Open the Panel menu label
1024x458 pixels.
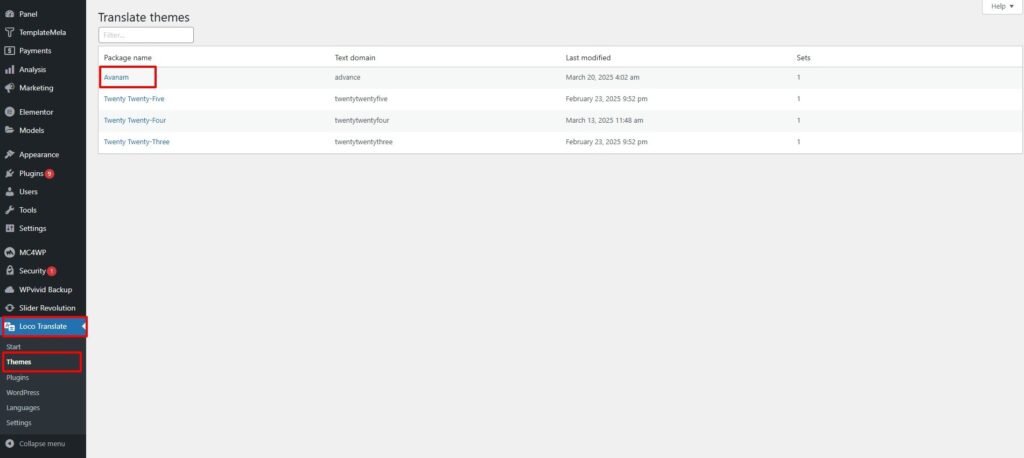(29, 14)
